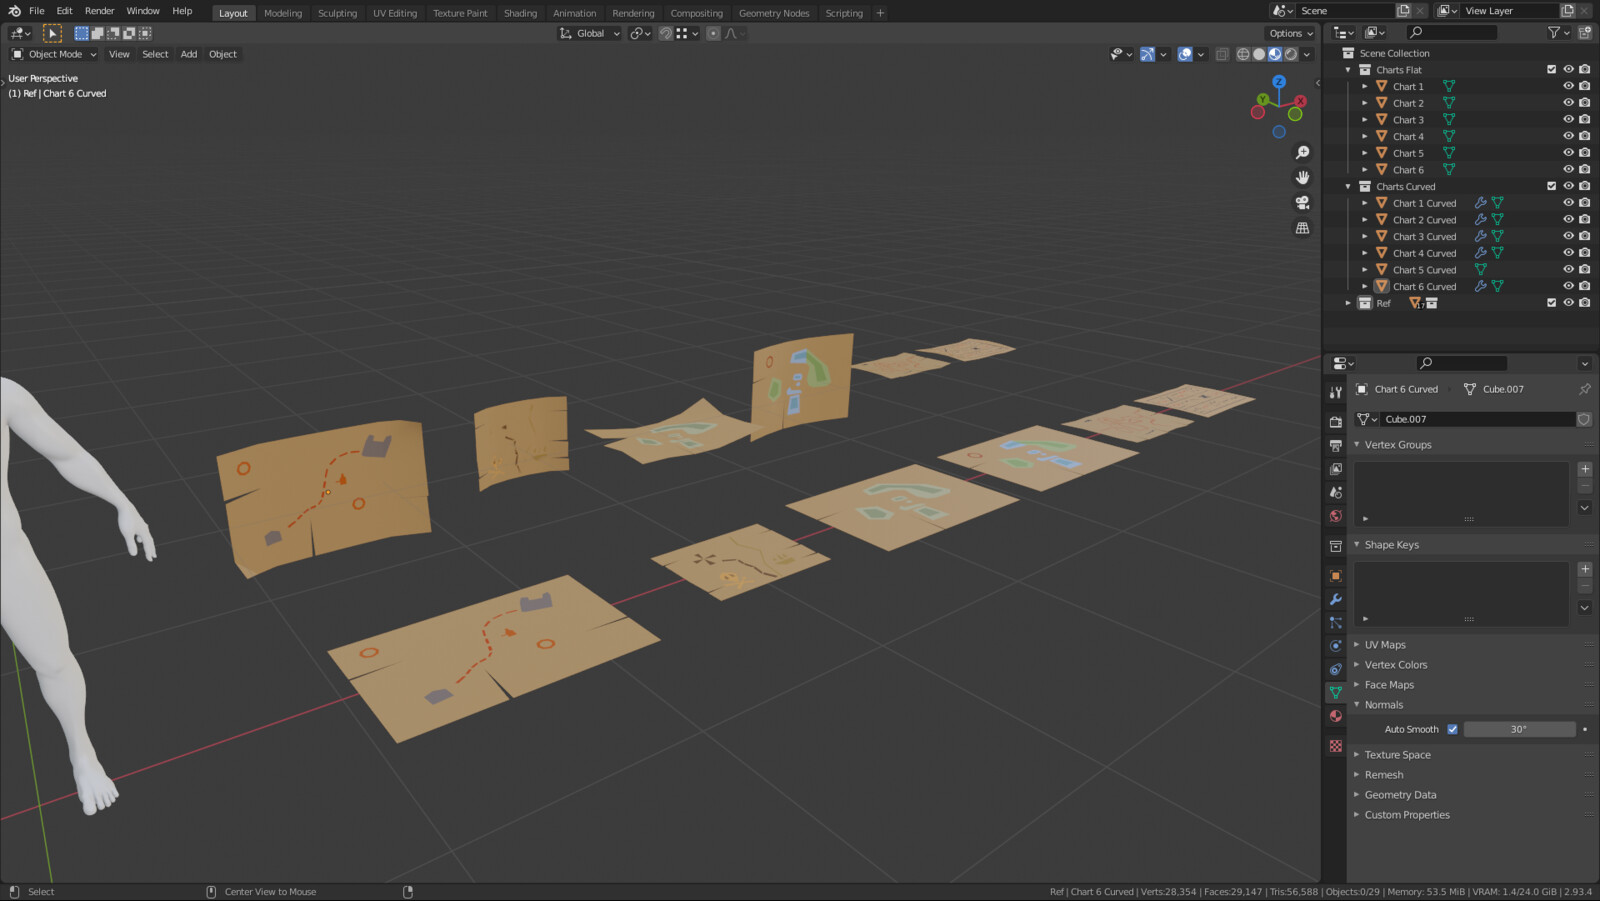
Task: Open the Options dropdown
Action: coord(1291,33)
